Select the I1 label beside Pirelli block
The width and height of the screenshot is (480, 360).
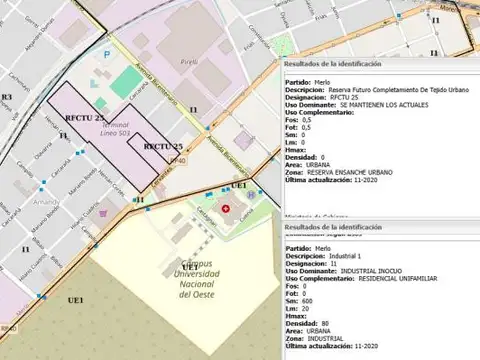point(193,110)
